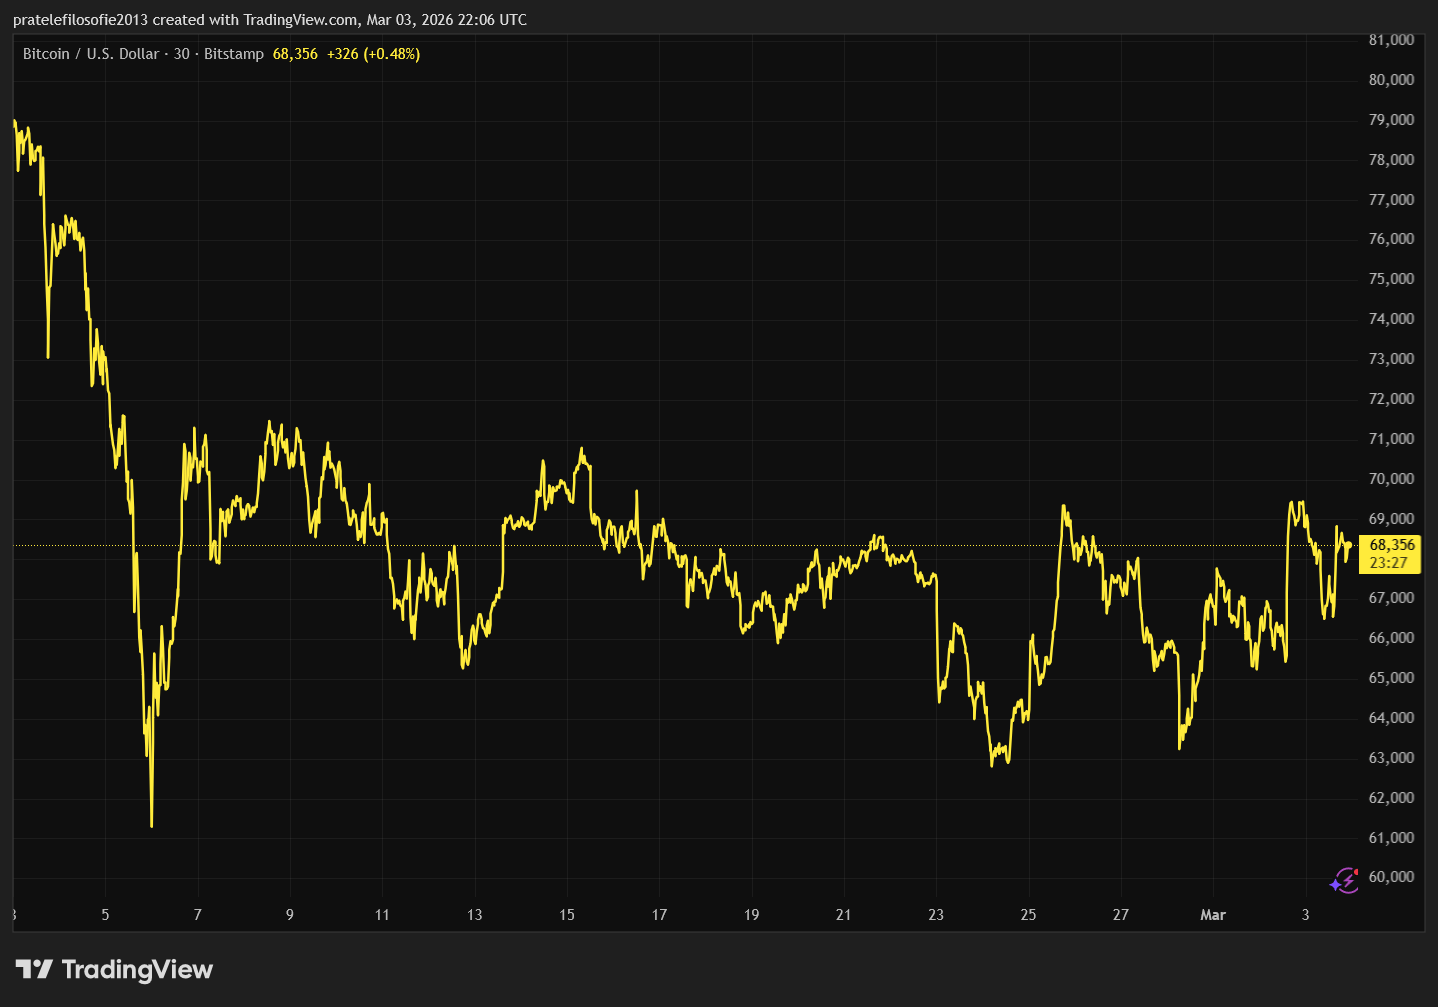Click the 75,000 price scale label
Image resolution: width=1438 pixels, height=1007 pixels.
tap(1391, 279)
